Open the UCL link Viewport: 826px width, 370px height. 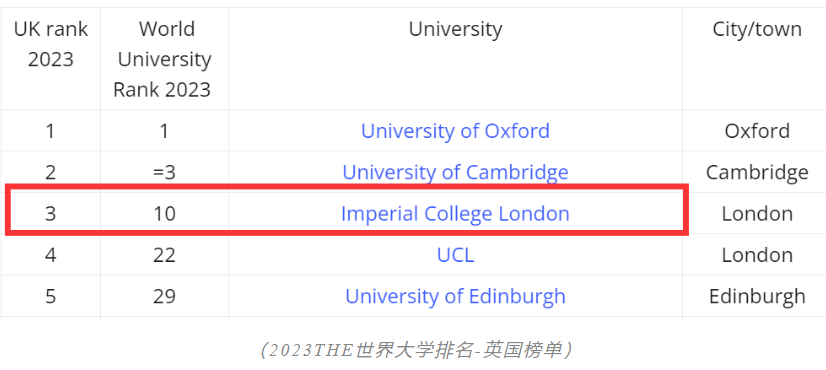click(455, 255)
